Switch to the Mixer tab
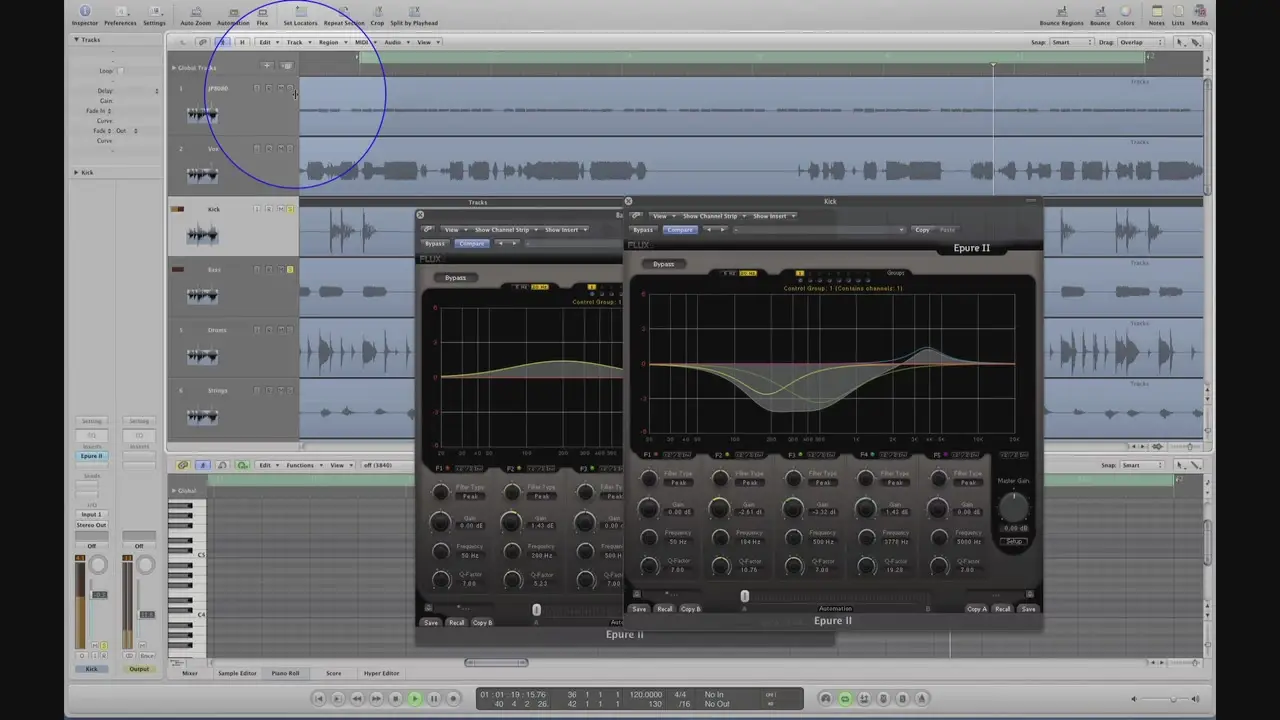The width and height of the screenshot is (1280, 720). (190, 673)
